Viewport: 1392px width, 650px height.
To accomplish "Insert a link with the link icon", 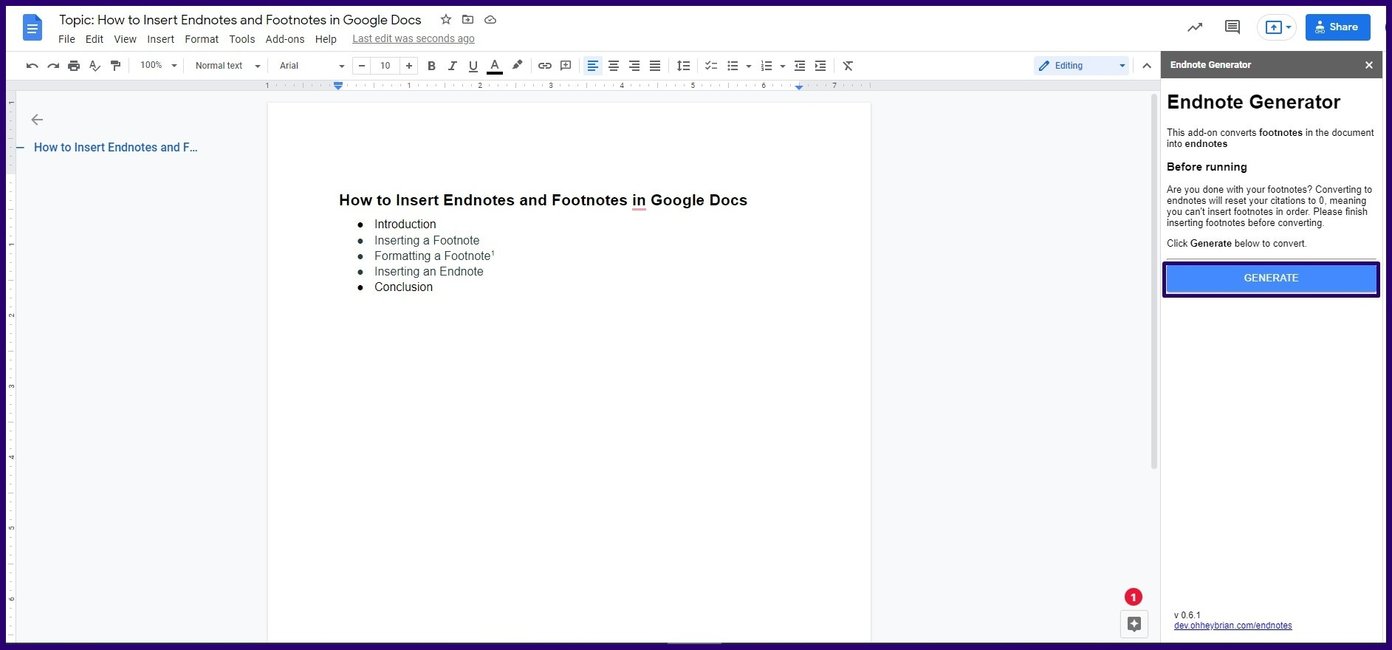I will point(545,66).
